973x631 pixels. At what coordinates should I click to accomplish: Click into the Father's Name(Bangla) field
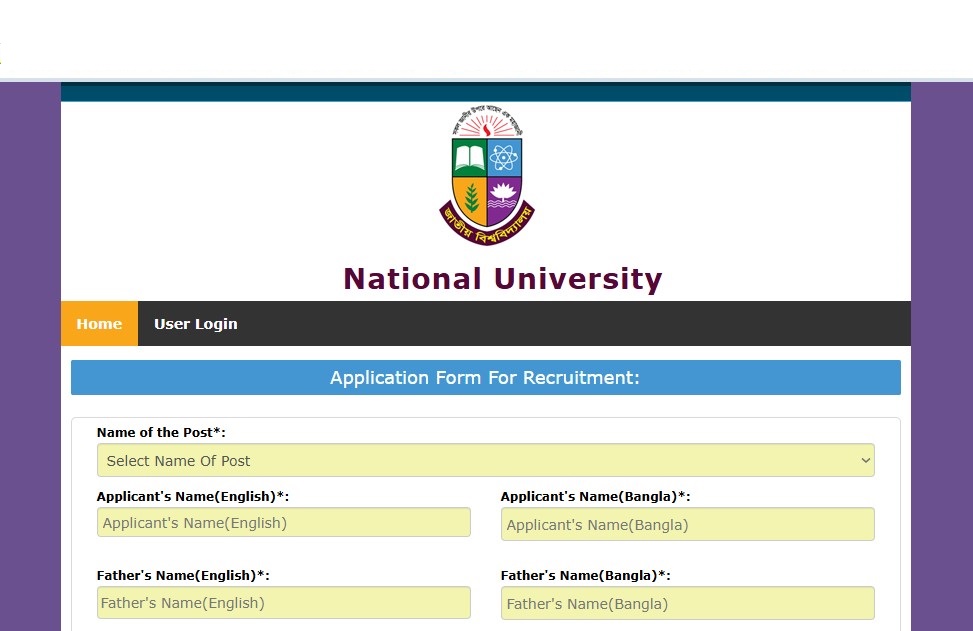(687, 603)
